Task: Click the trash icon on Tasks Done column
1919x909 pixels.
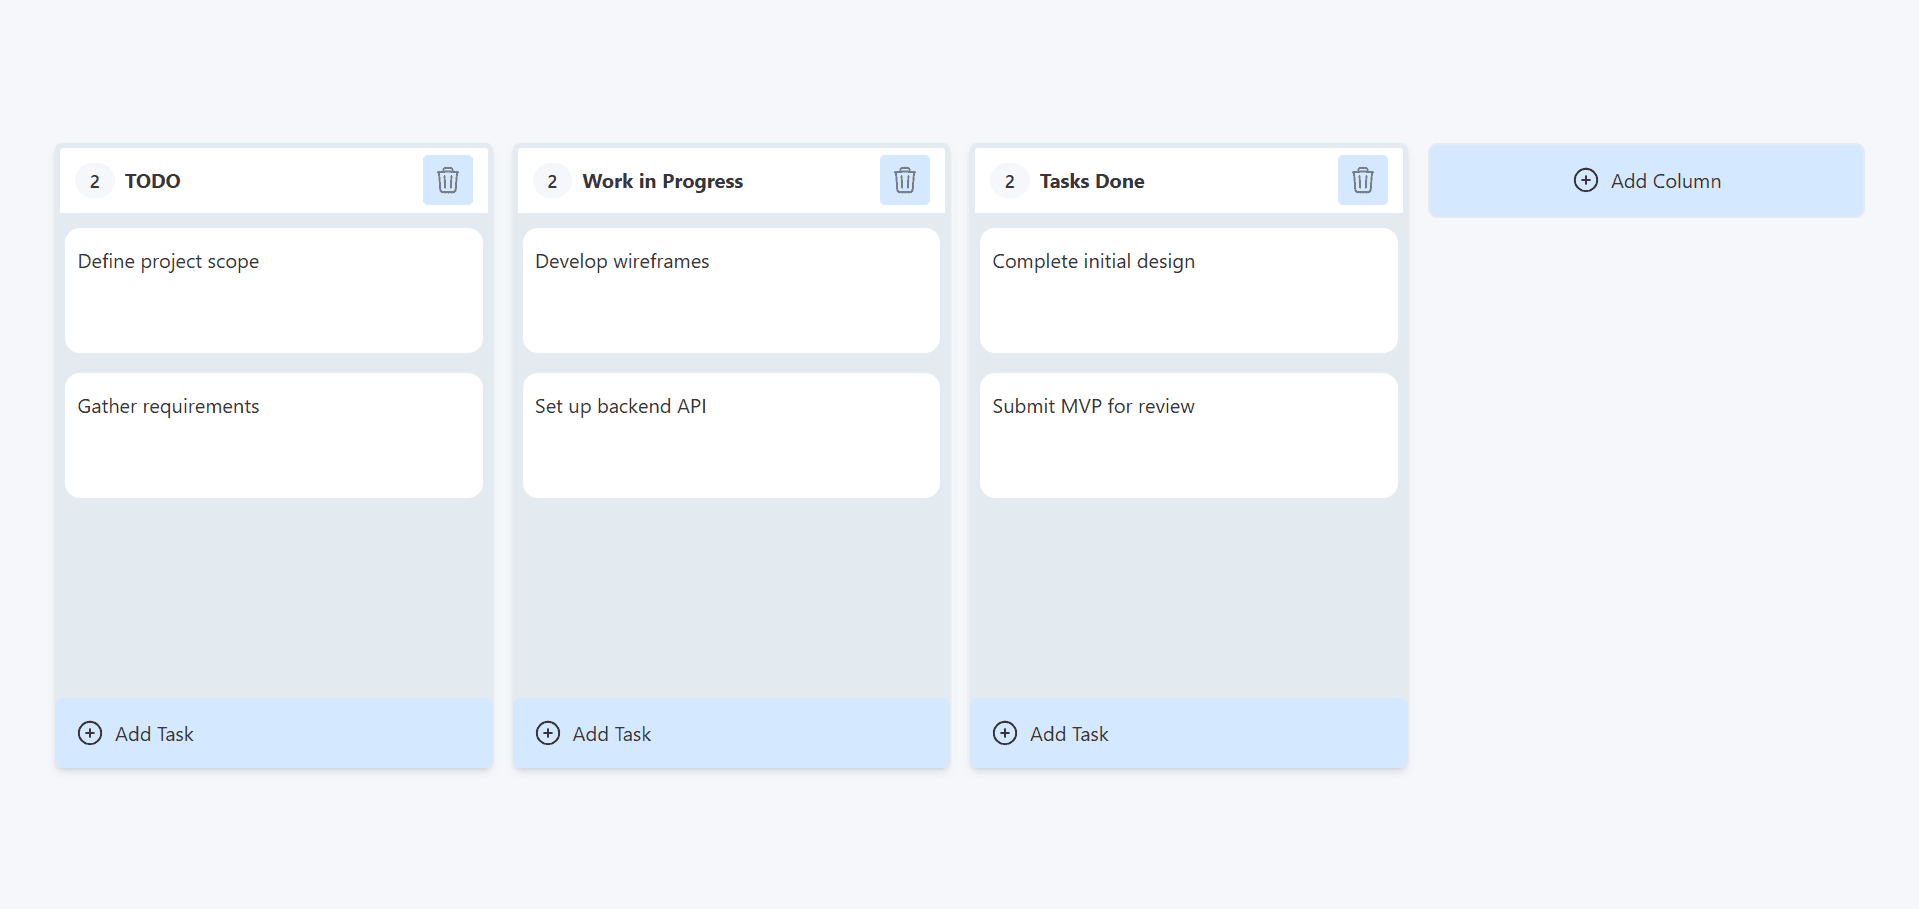Action: [1362, 180]
